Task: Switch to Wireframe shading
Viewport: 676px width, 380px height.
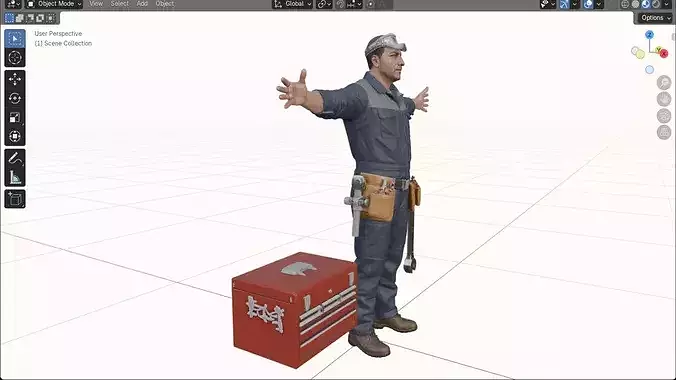Action: [x=625, y=4]
